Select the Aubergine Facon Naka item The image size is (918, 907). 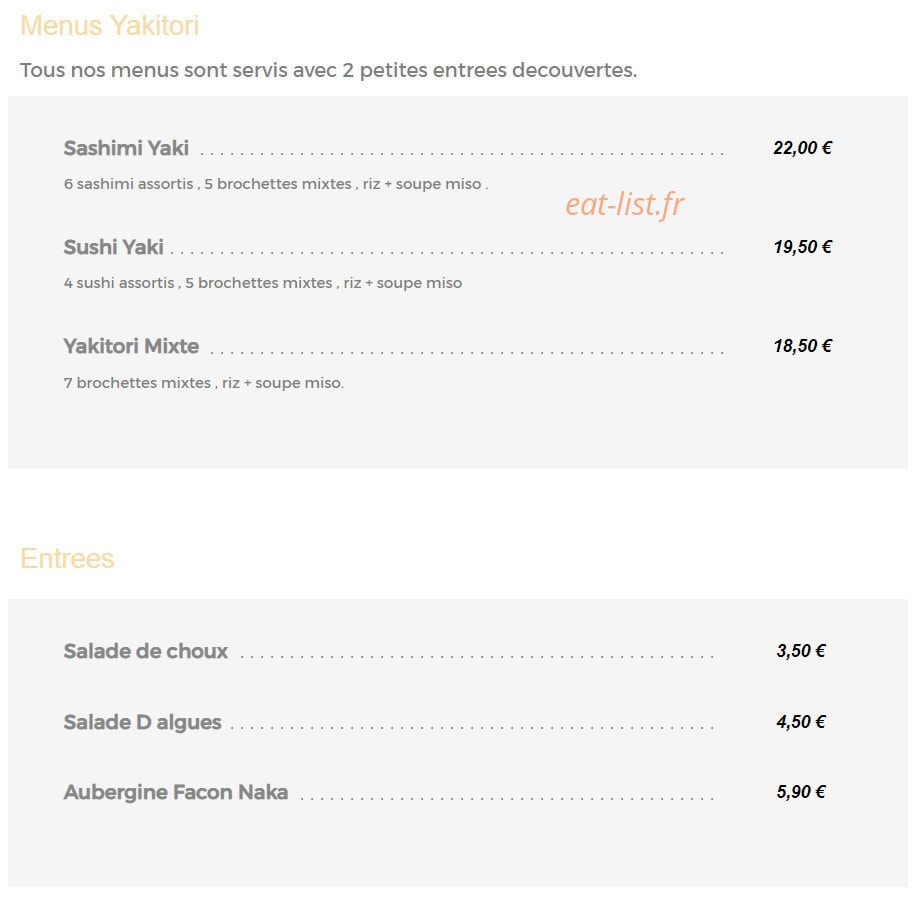point(176,792)
